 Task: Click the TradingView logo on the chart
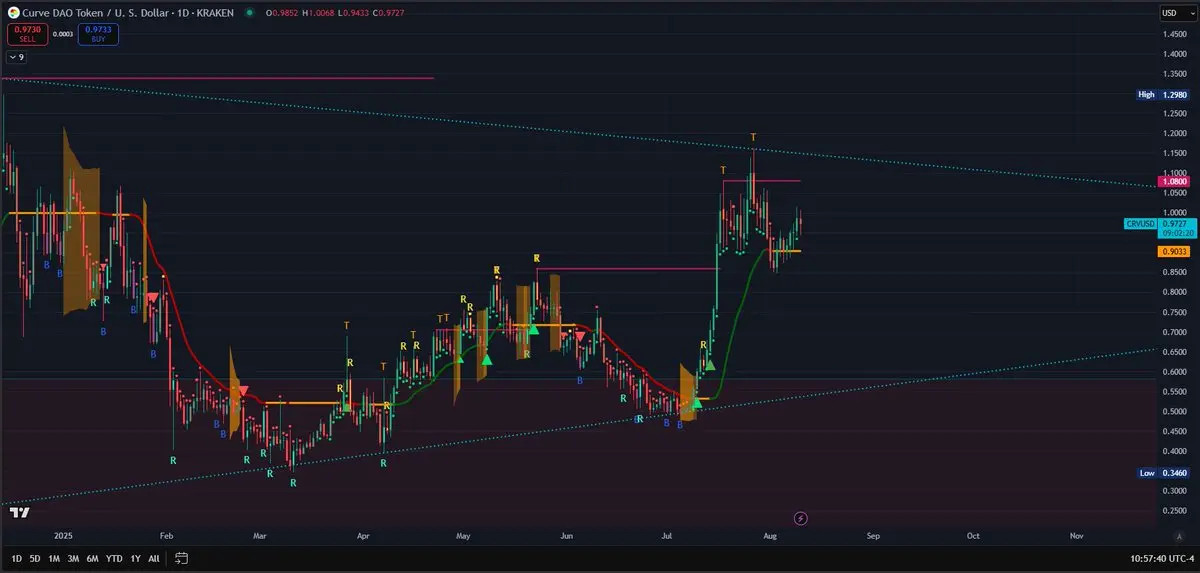click(x=18, y=512)
